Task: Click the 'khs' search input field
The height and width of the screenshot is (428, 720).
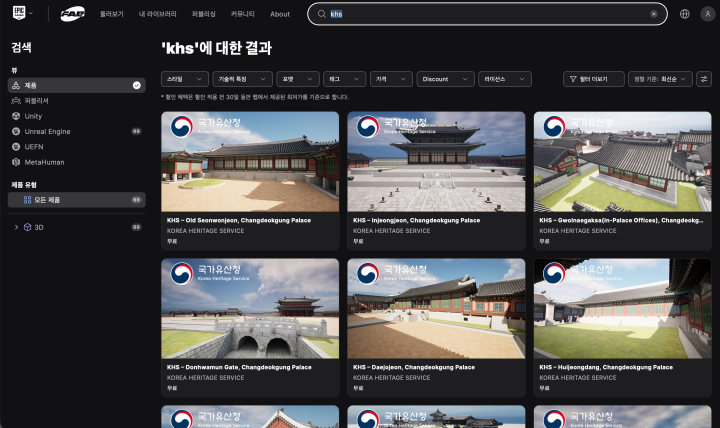Action: (x=487, y=14)
